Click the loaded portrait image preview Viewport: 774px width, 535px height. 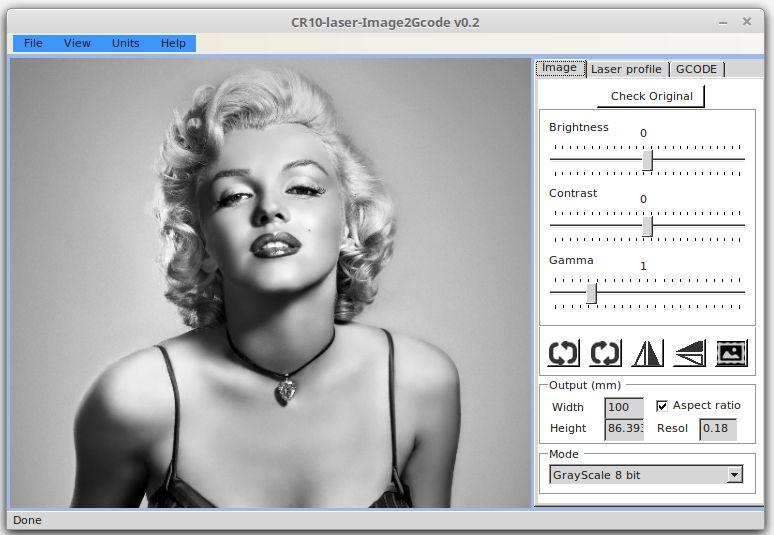pyautogui.click(x=270, y=283)
